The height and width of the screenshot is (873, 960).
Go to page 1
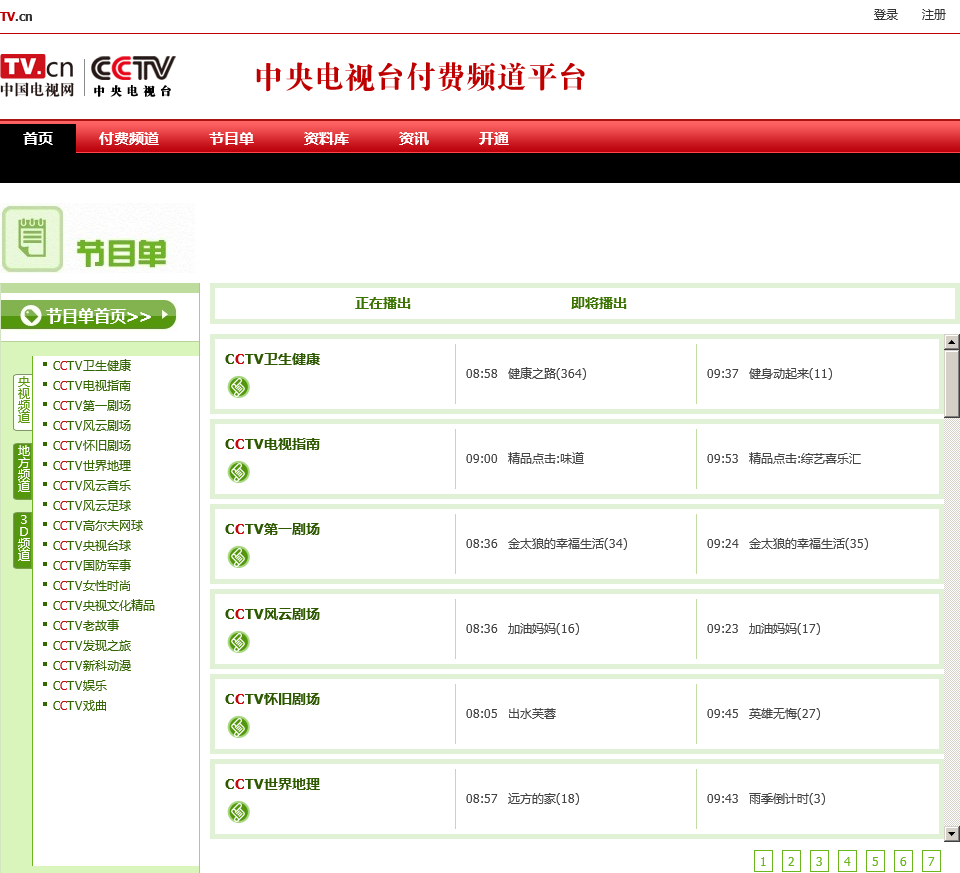click(763, 861)
